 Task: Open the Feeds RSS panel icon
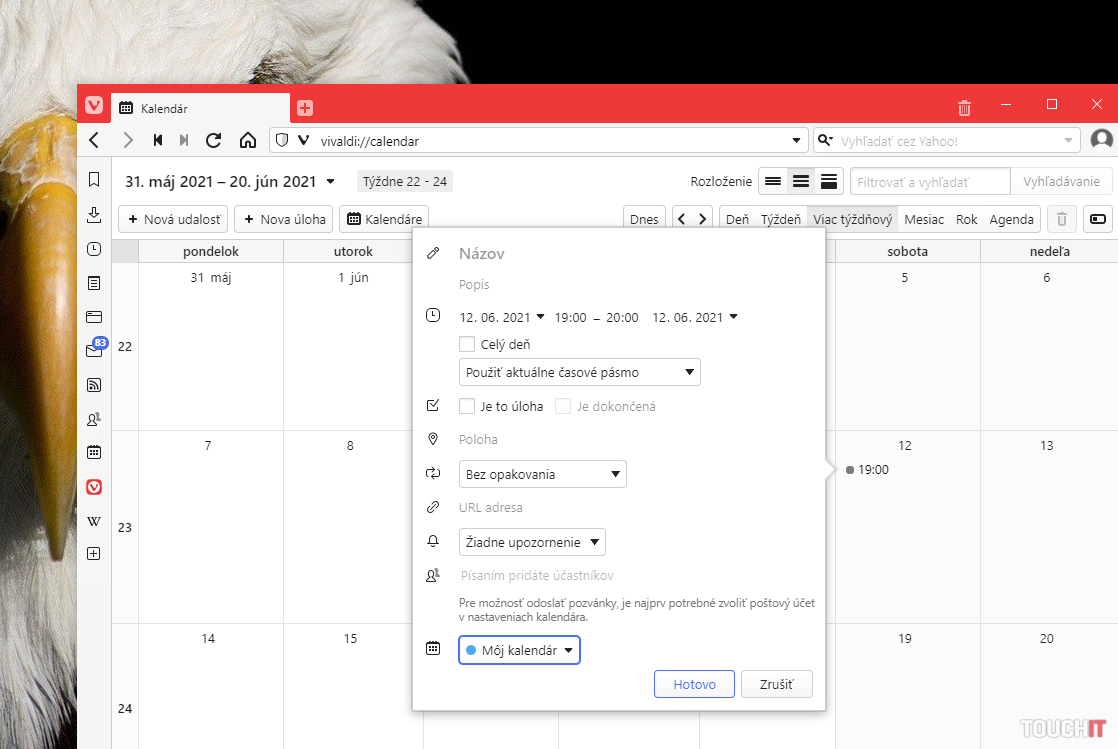(x=94, y=385)
